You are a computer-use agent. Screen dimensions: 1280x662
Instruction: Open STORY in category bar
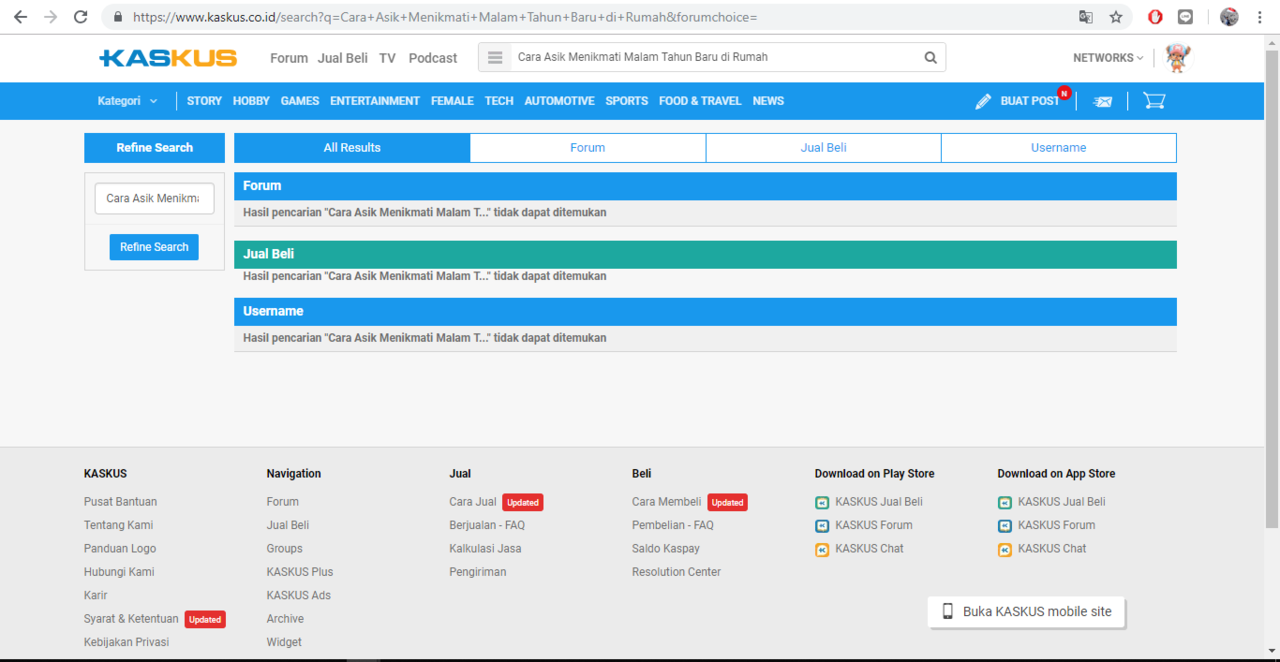pos(204,101)
